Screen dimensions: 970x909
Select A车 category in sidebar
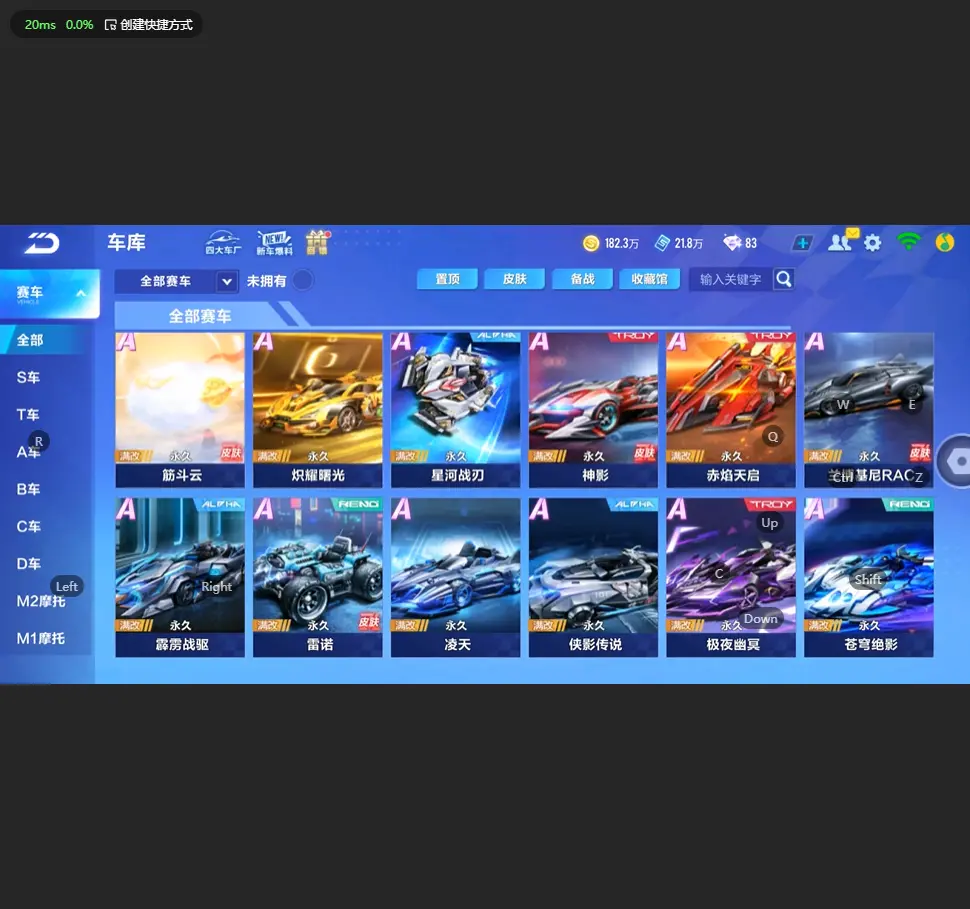point(28,452)
